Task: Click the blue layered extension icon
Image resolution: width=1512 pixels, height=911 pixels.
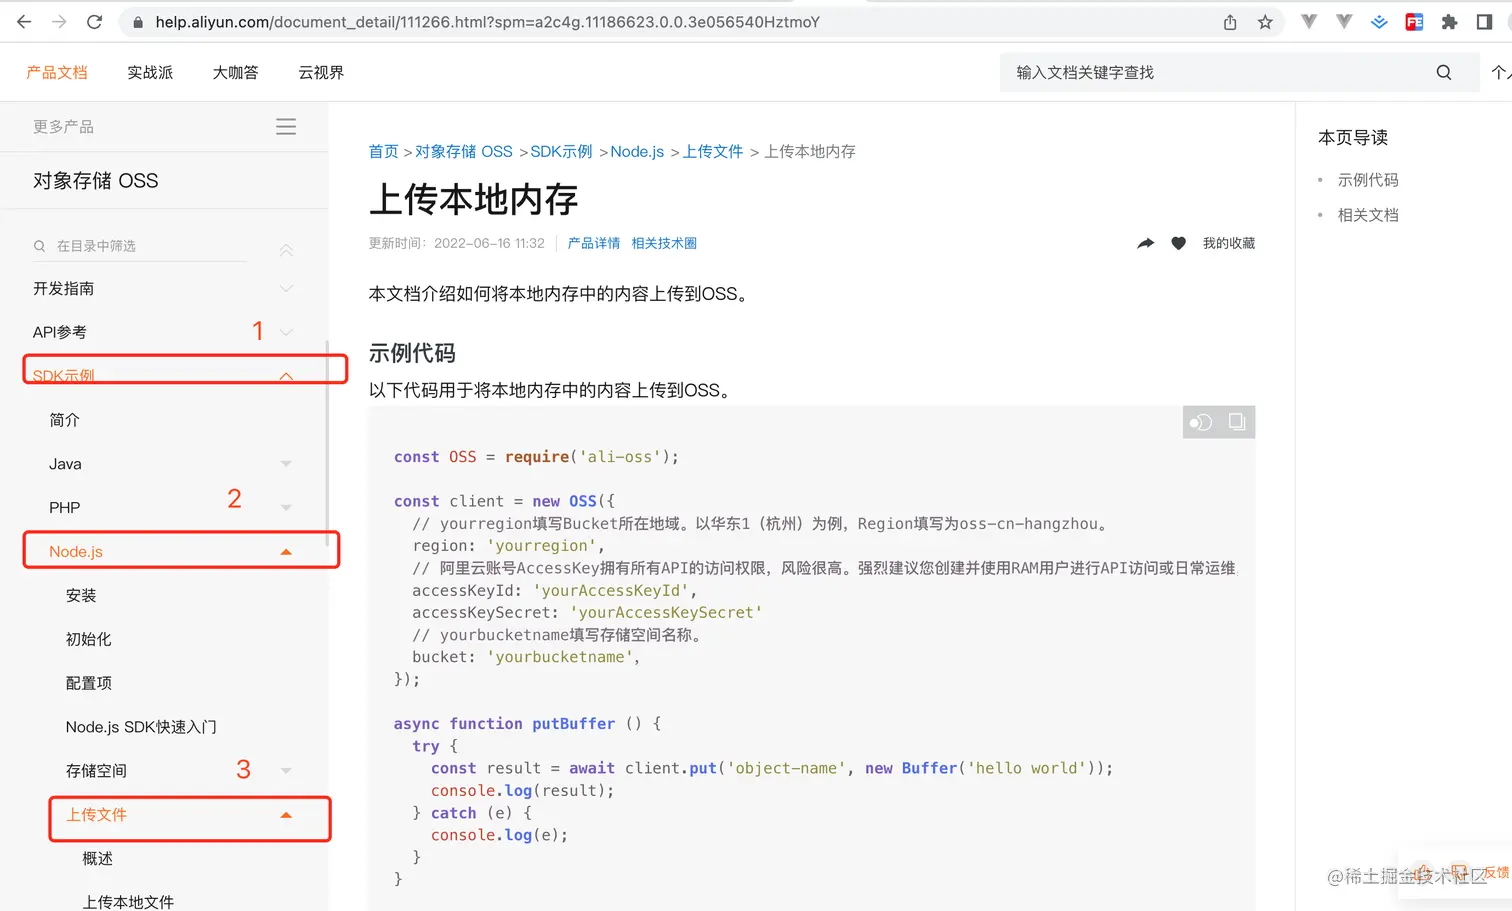Action: 1379,22
